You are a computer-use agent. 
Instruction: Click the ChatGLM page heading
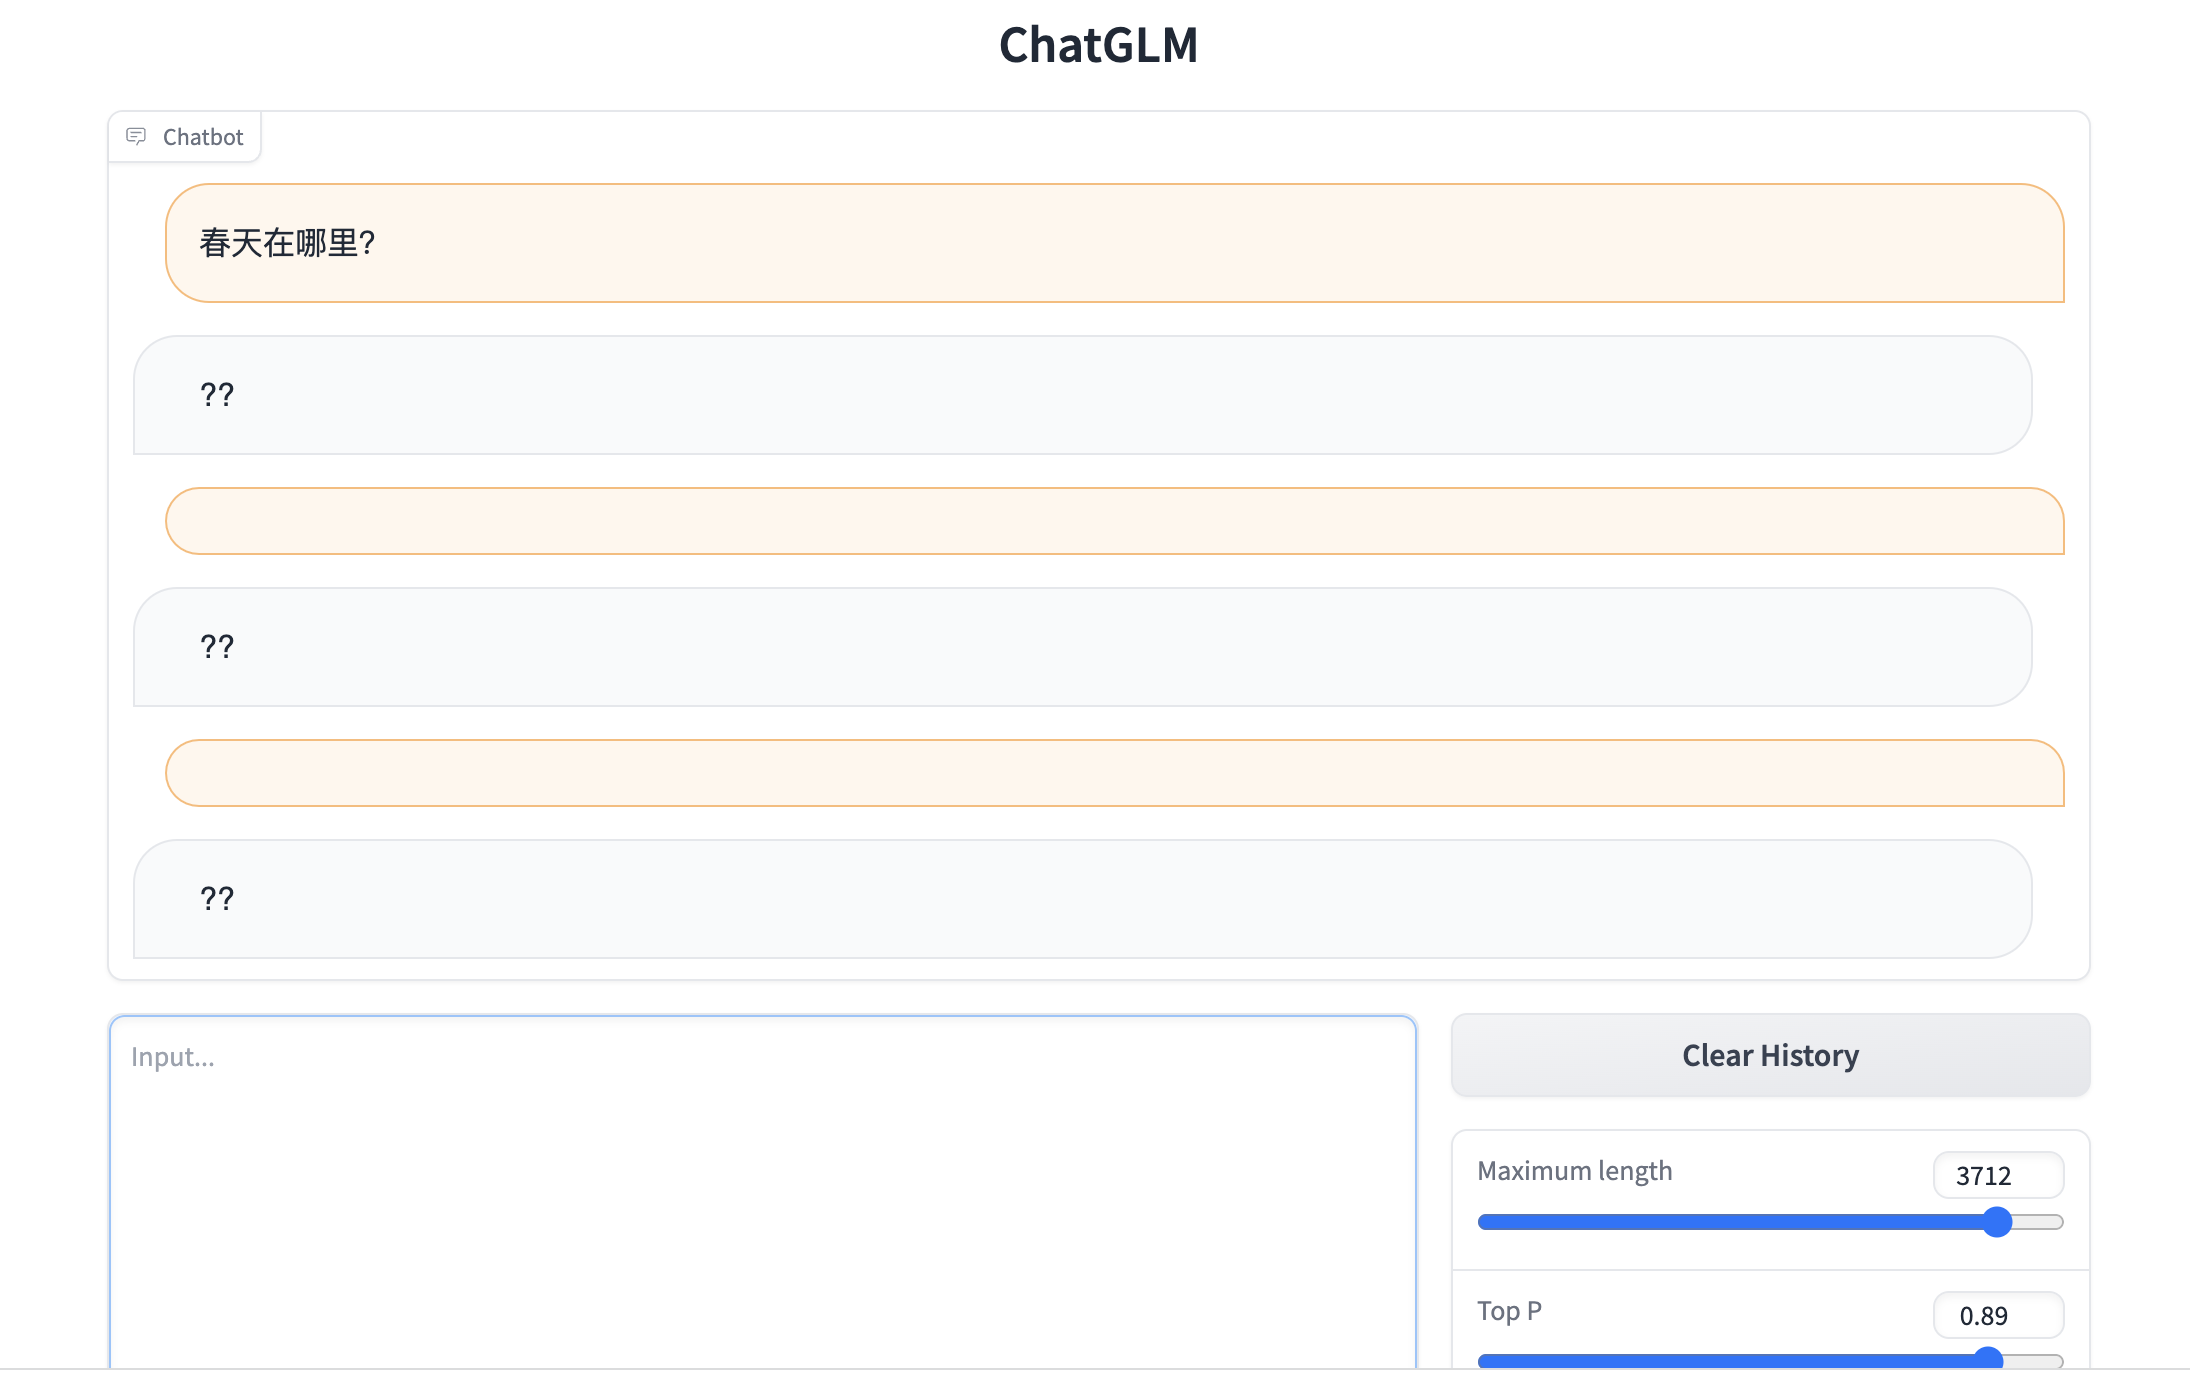point(1098,45)
